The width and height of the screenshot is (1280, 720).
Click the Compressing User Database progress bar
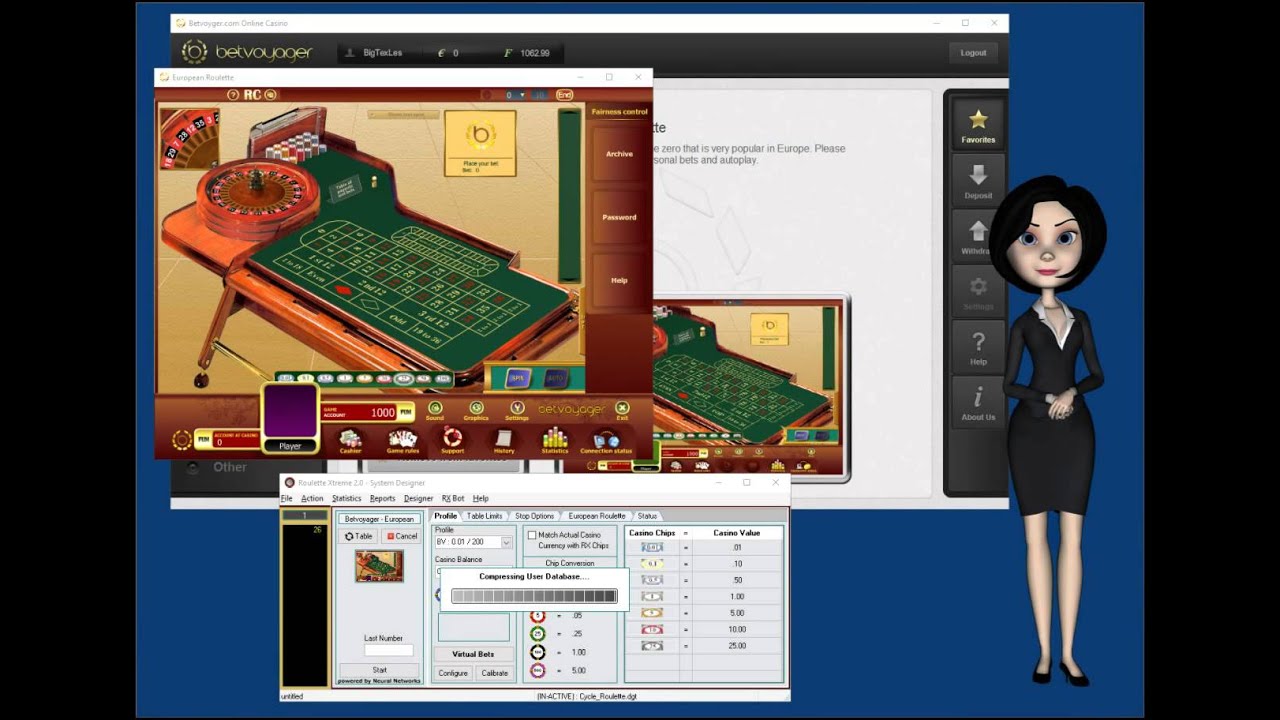pyautogui.click(x=534, y=596)
